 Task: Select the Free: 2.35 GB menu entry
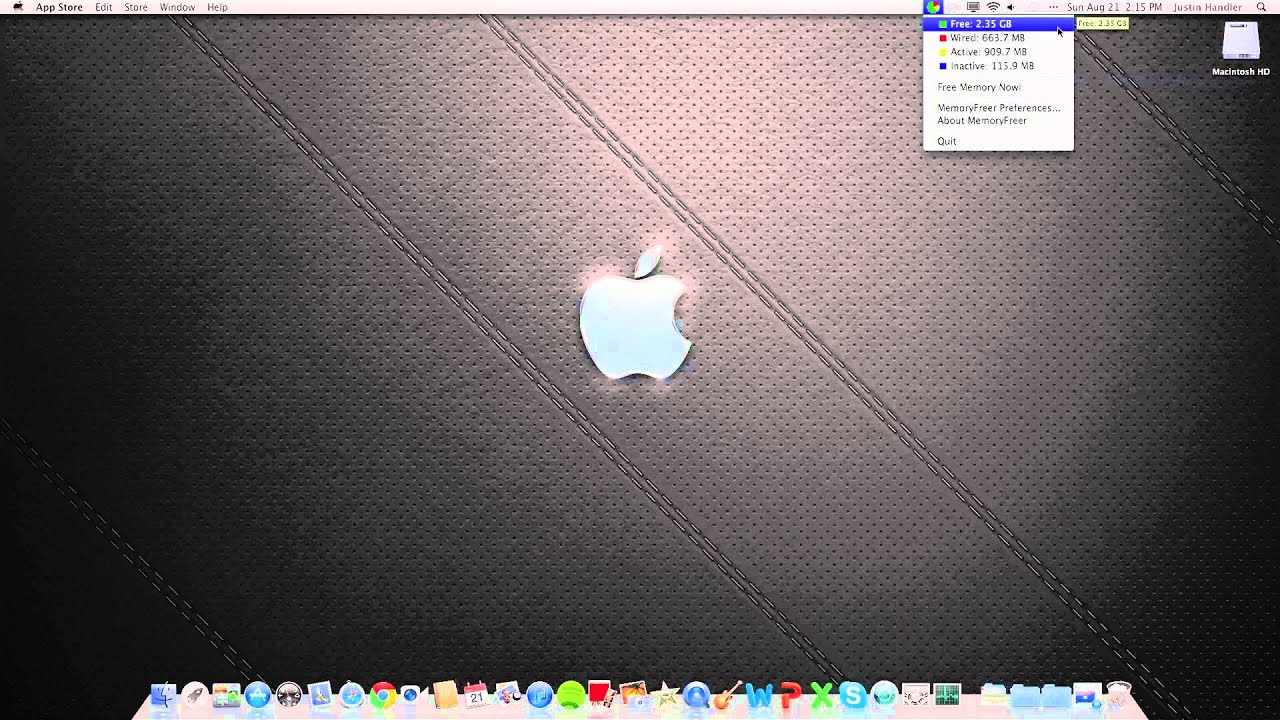click(x=998, y=24)
